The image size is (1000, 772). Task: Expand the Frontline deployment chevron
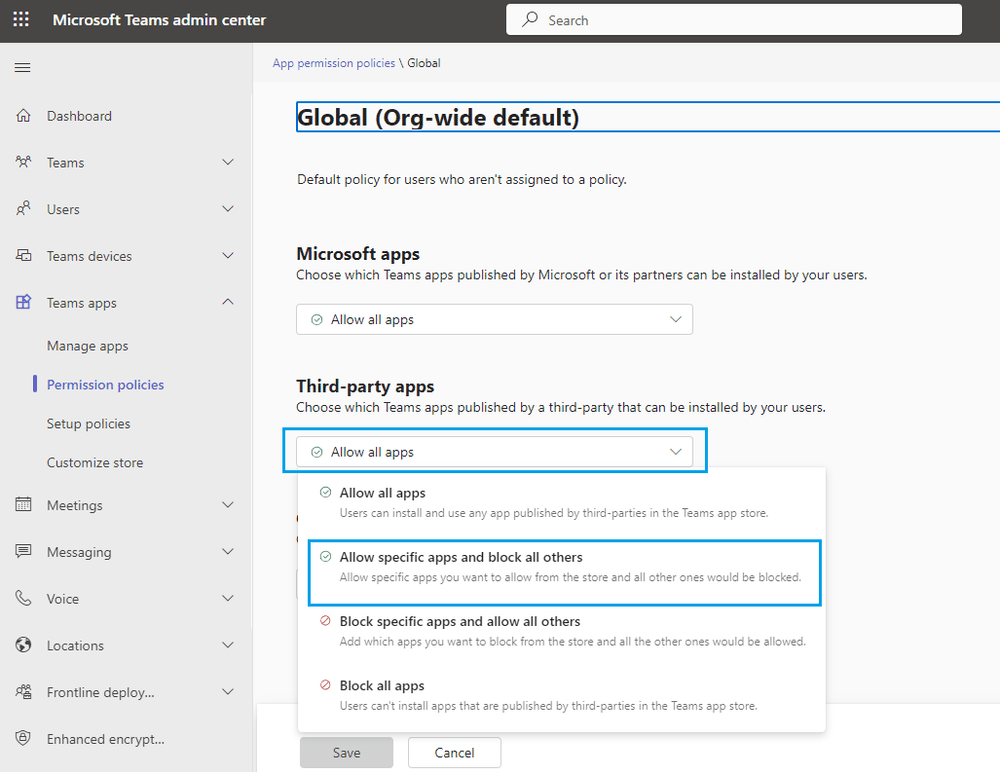(x=228, y=692)
